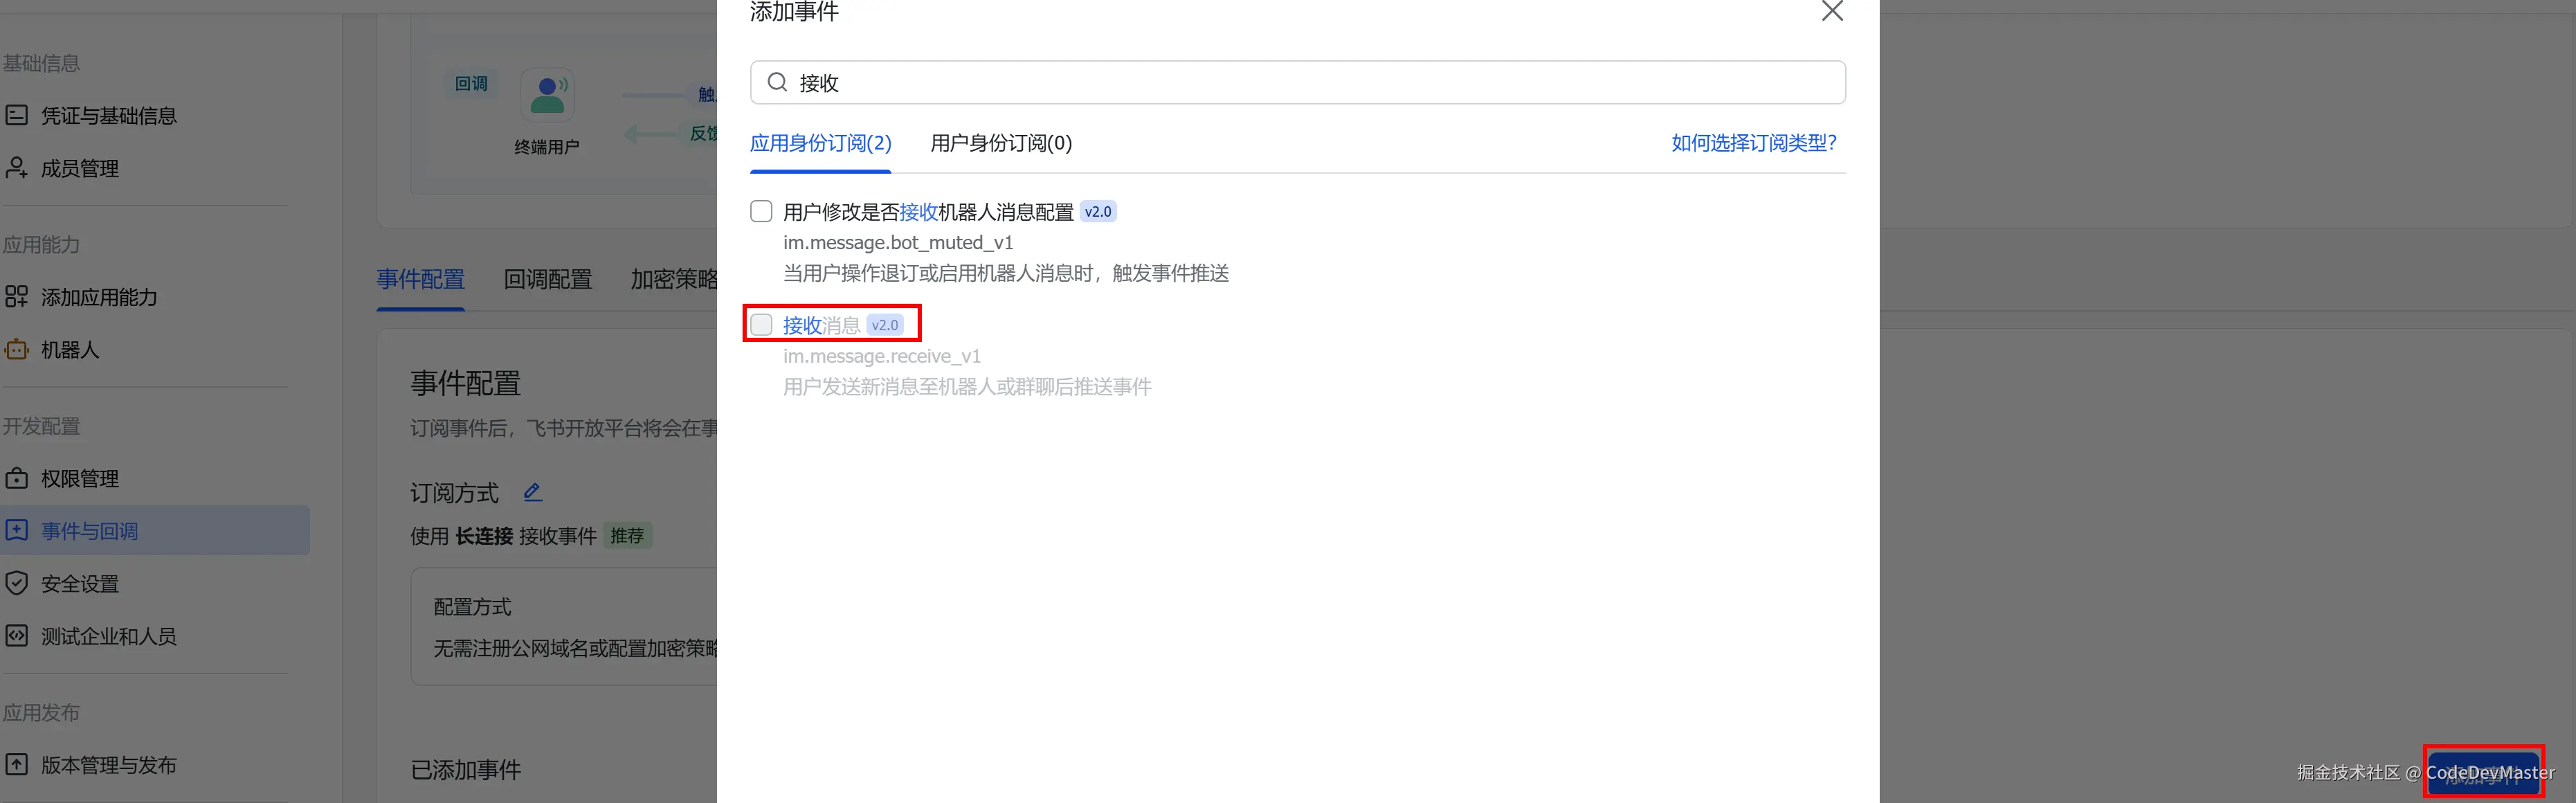Select the 机器人 robot icon
Screen dimensions: 2576x803
click(16, 350)
